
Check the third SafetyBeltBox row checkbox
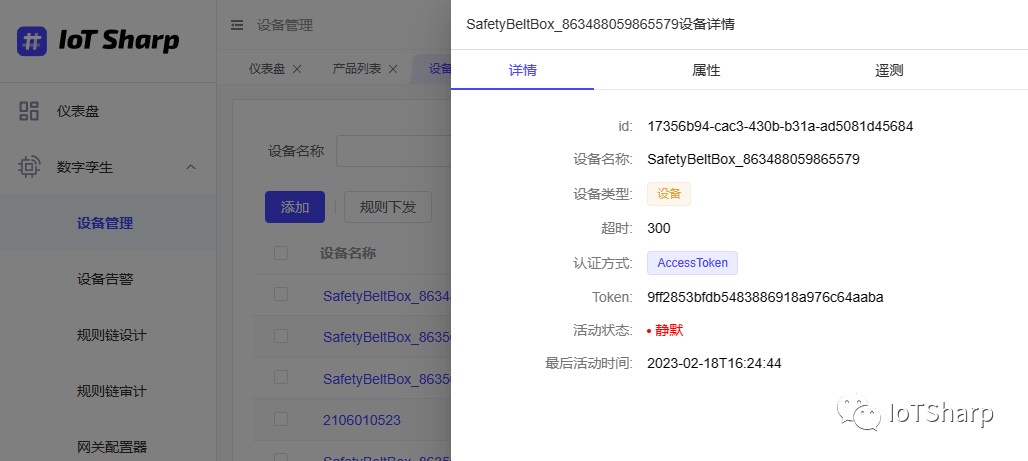(x=281, y=377)
